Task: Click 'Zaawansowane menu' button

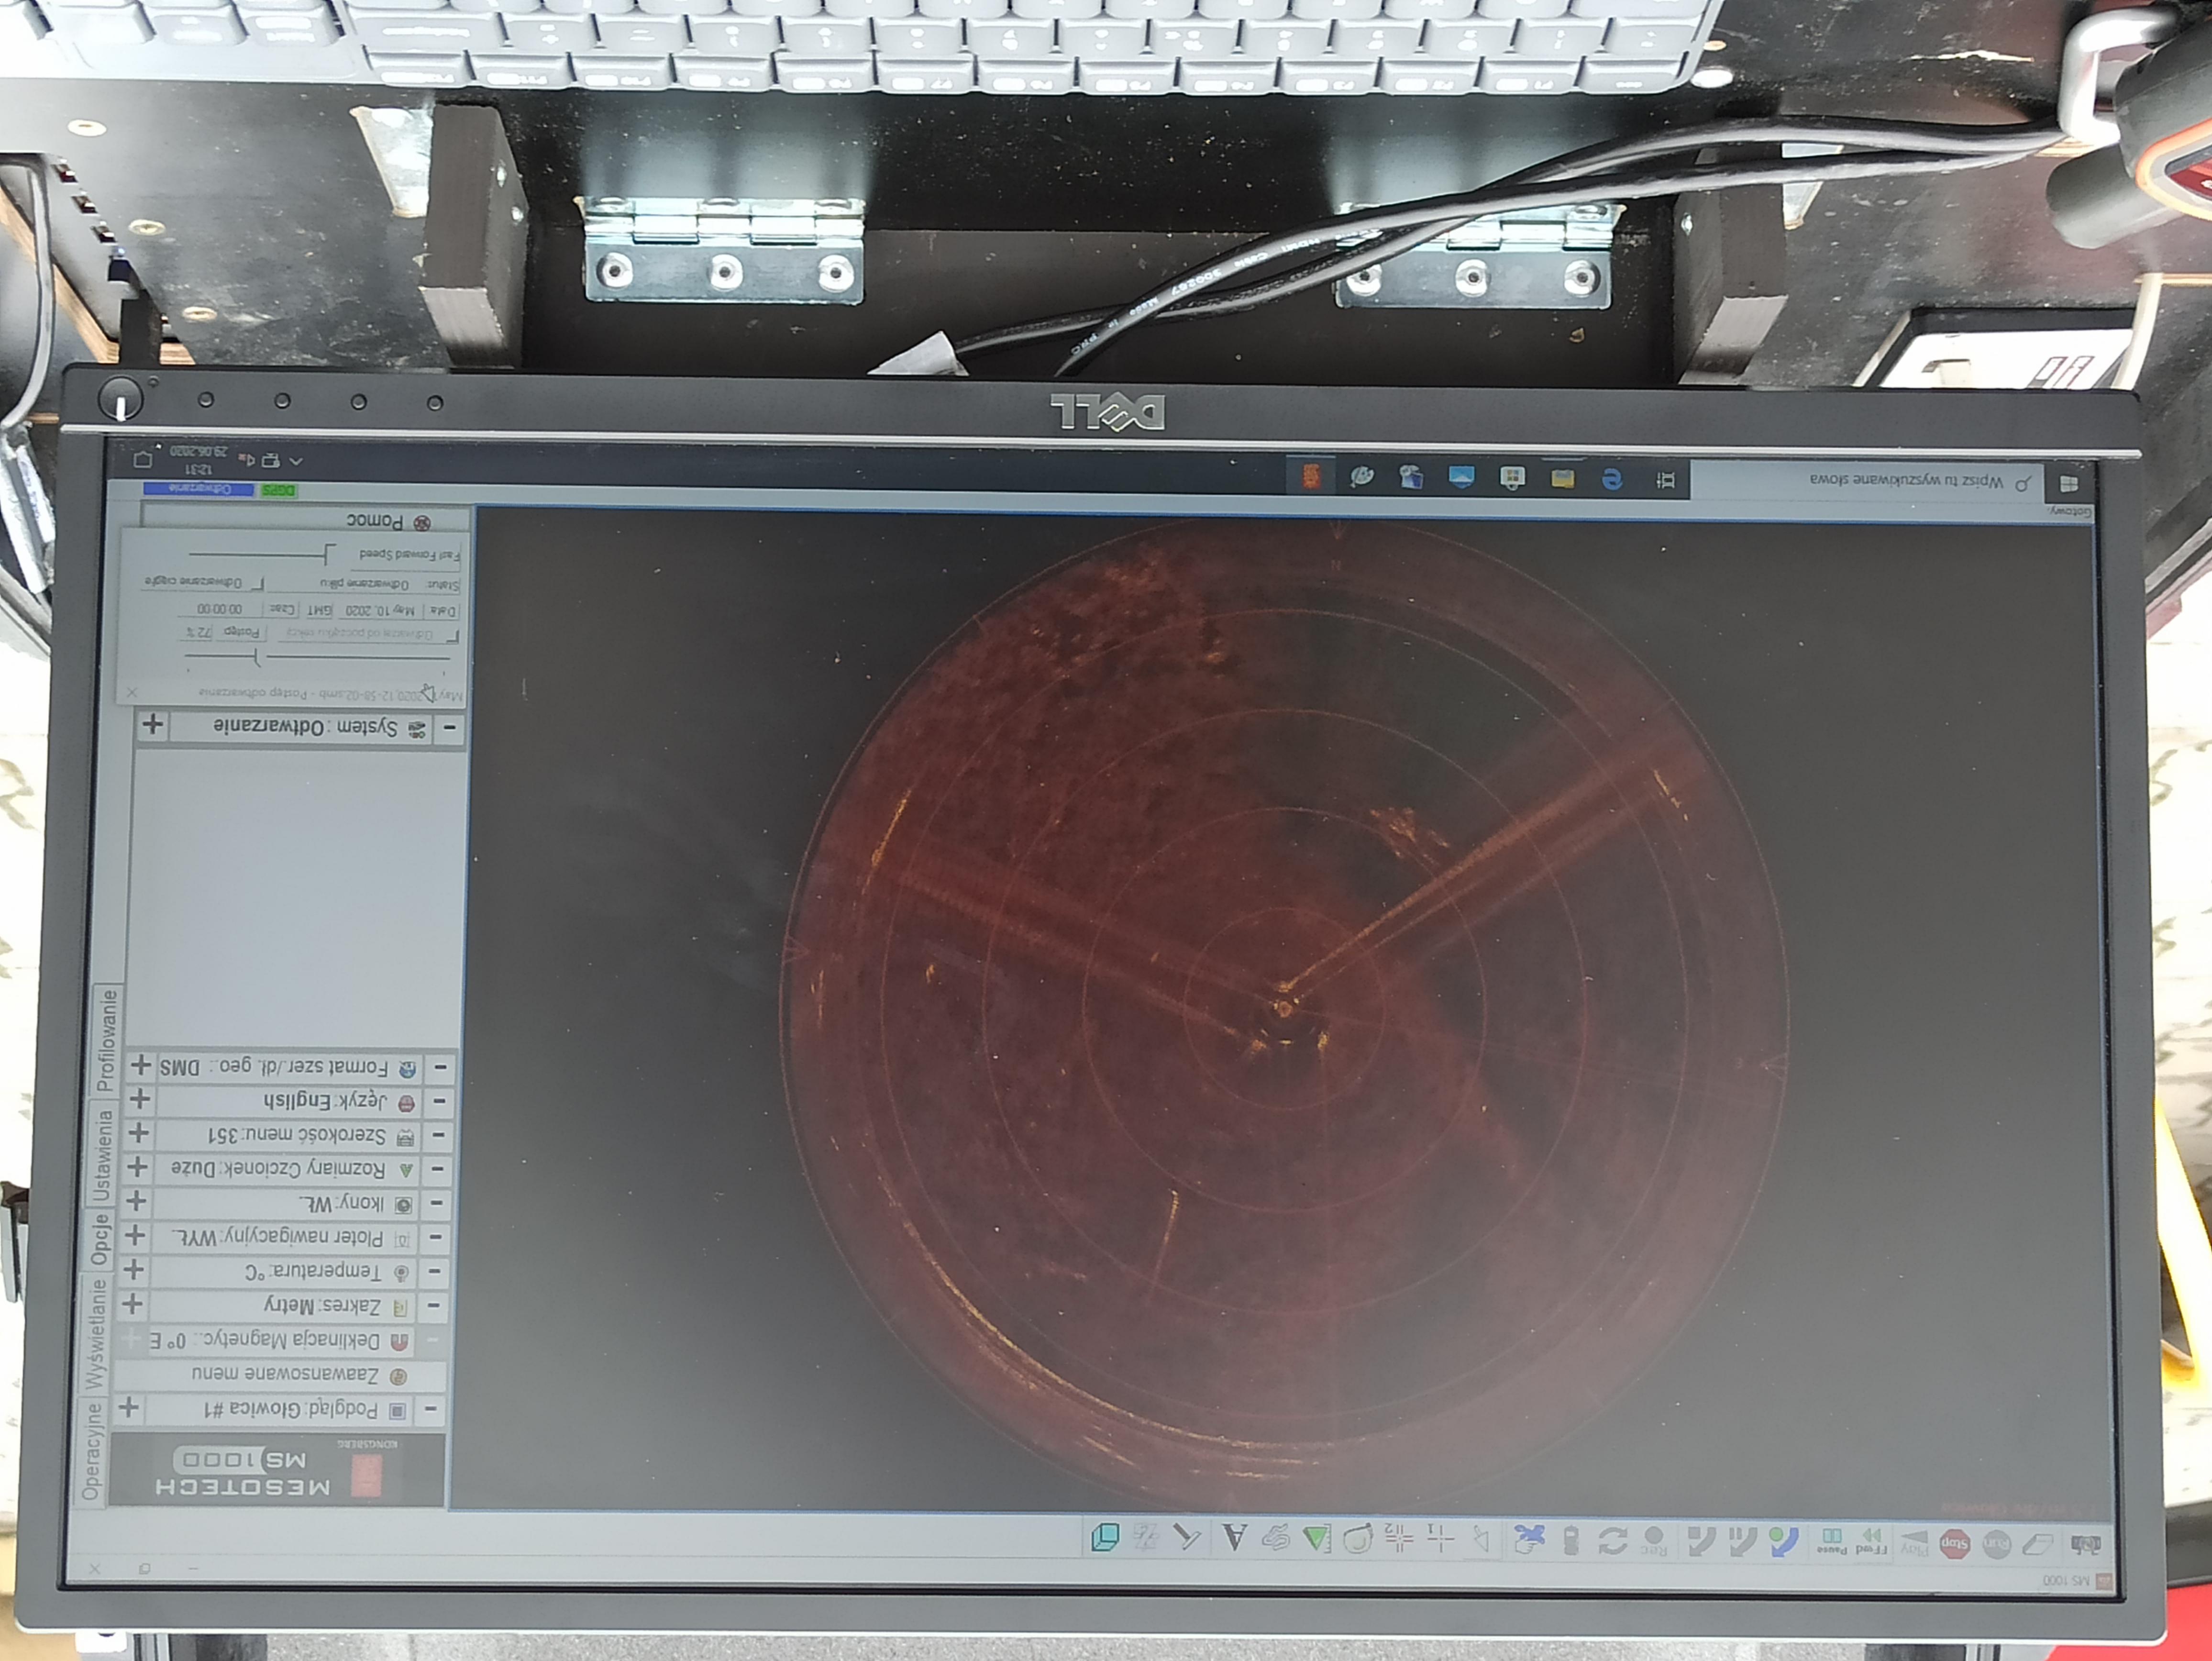Action: pyautogui.click(x=285, y=1375)
